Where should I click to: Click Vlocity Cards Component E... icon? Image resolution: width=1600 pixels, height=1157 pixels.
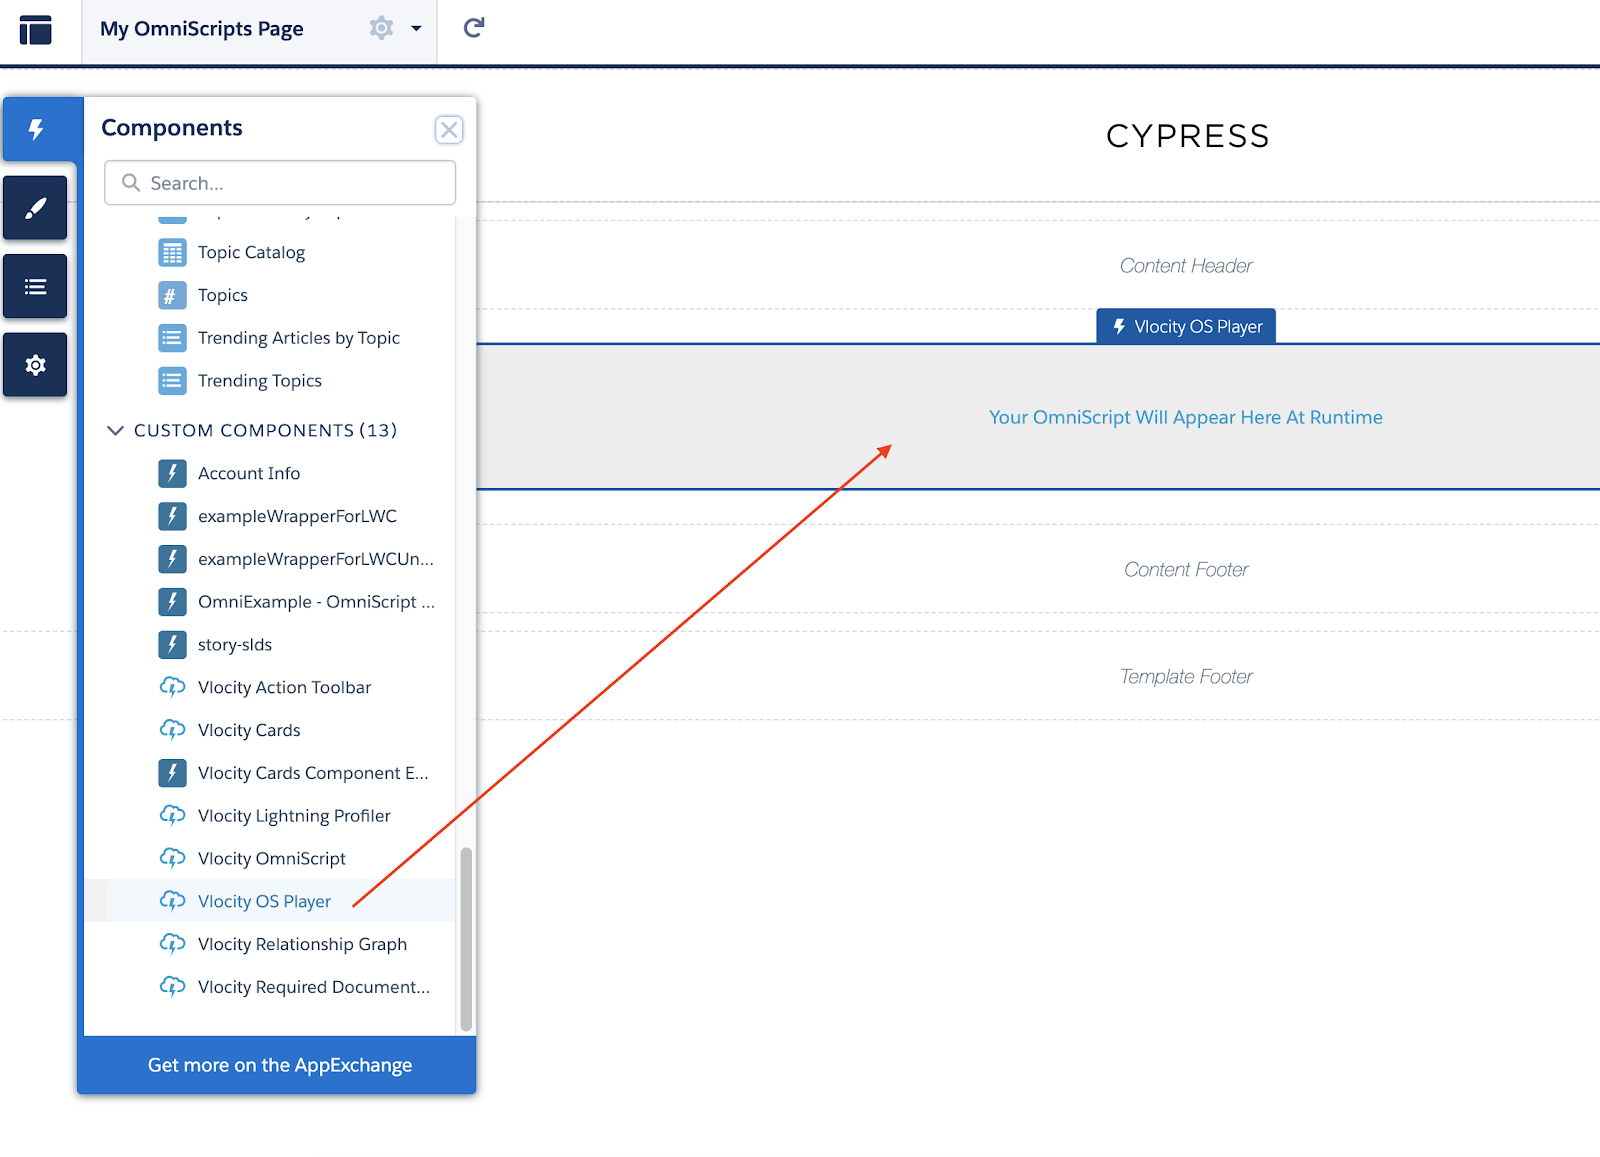(172, 773)
